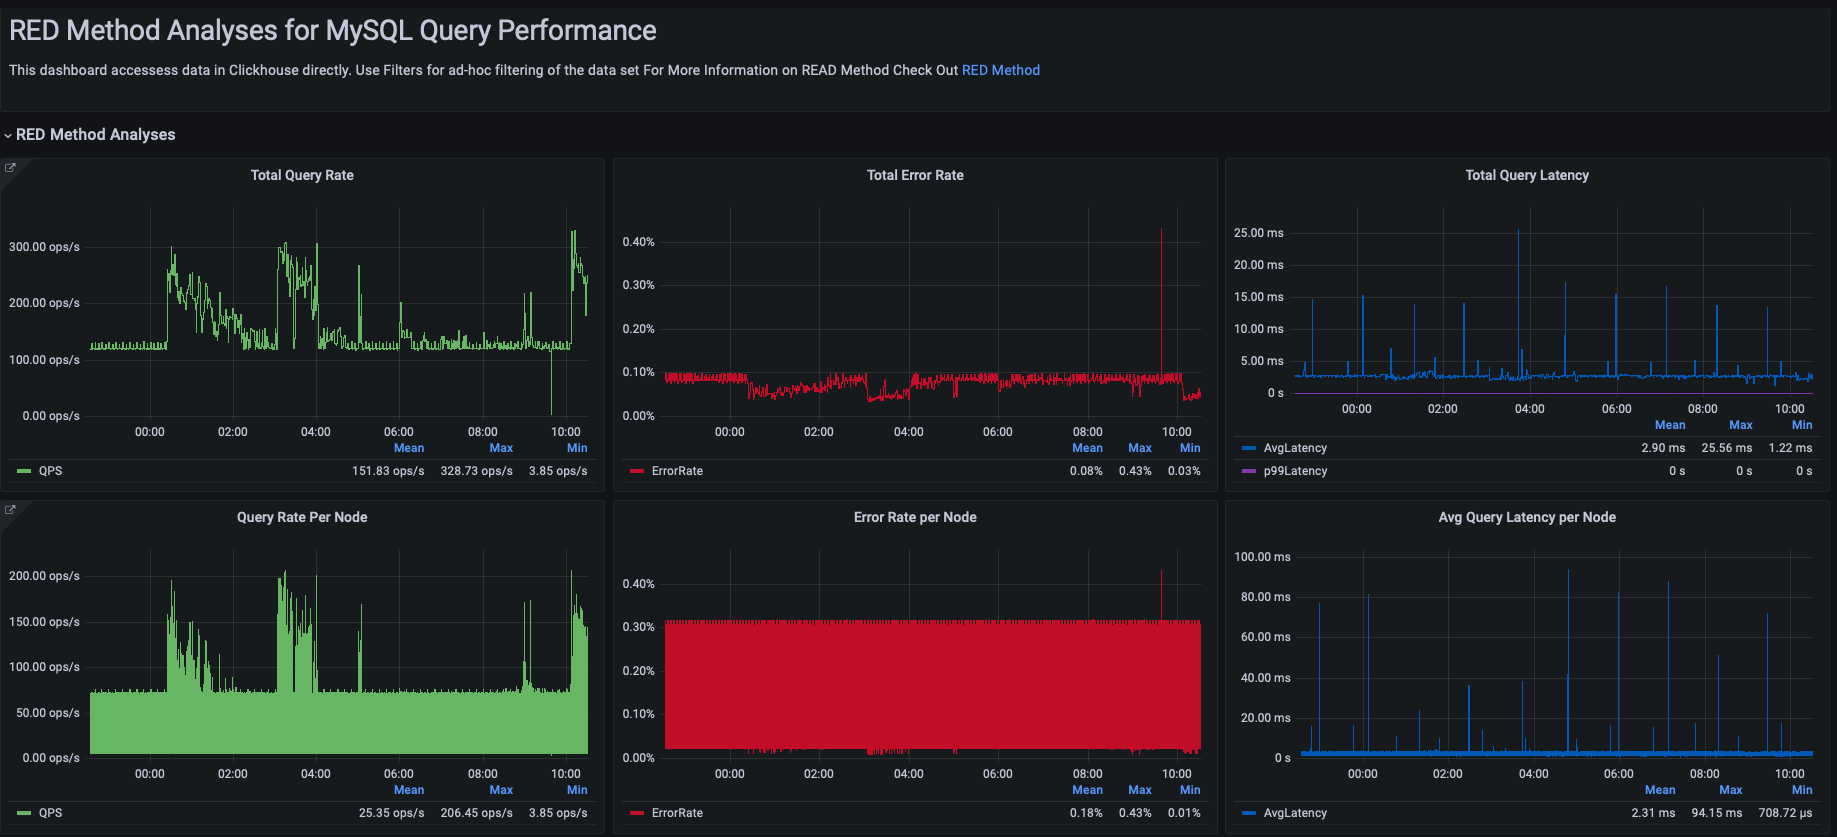This screenshot has height=837, width=1837.
Task: Sort Avg Query Latency per Node by Mean
Action: coord(1660,790)
